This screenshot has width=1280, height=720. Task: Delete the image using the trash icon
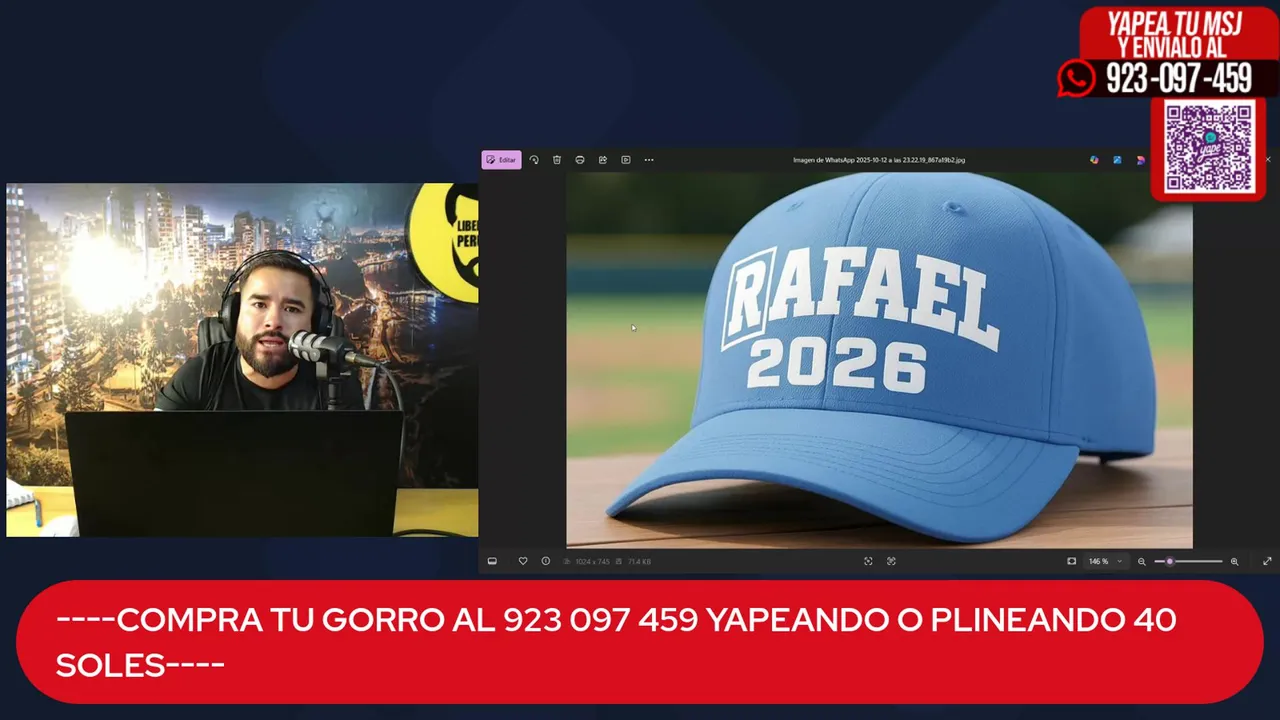[557, 160]
